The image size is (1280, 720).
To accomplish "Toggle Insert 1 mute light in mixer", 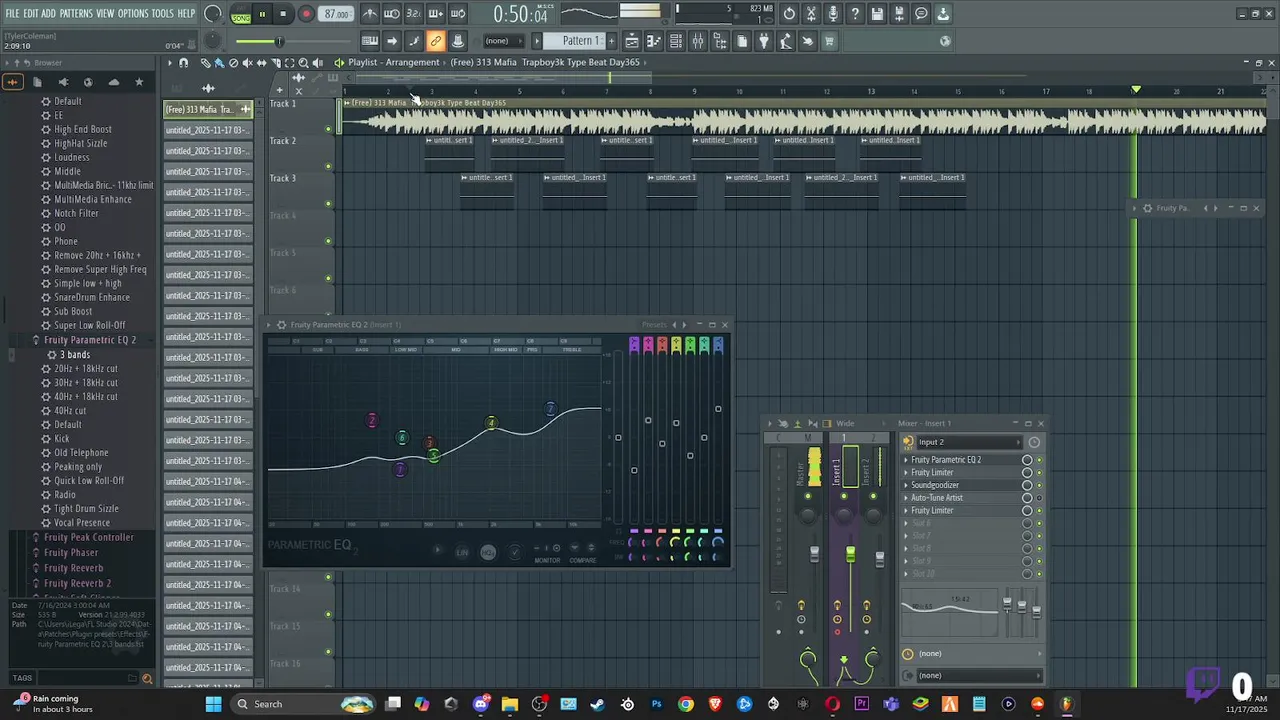I will pyautogui.click(x=844, y=496).
